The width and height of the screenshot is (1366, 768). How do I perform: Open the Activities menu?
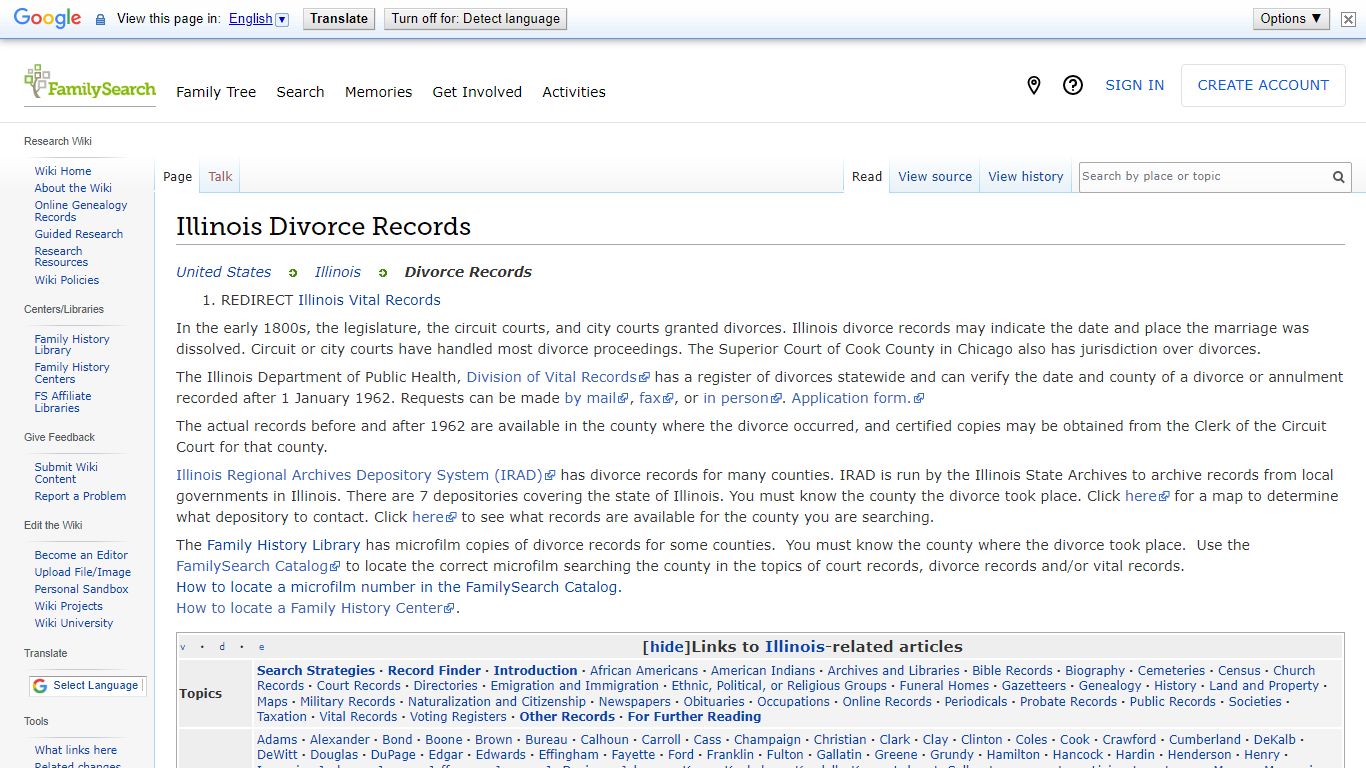(574, 92)
